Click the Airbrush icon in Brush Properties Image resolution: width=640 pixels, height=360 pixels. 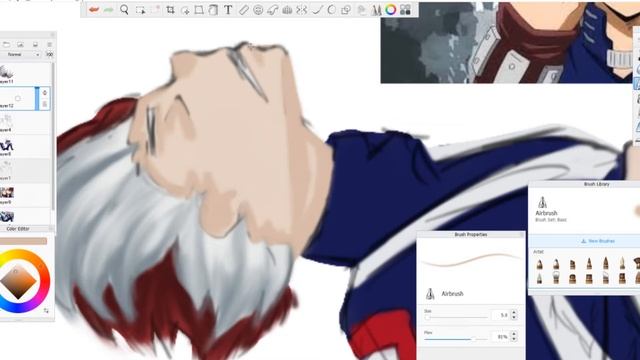pyautogui.click(x=430, y=293)
